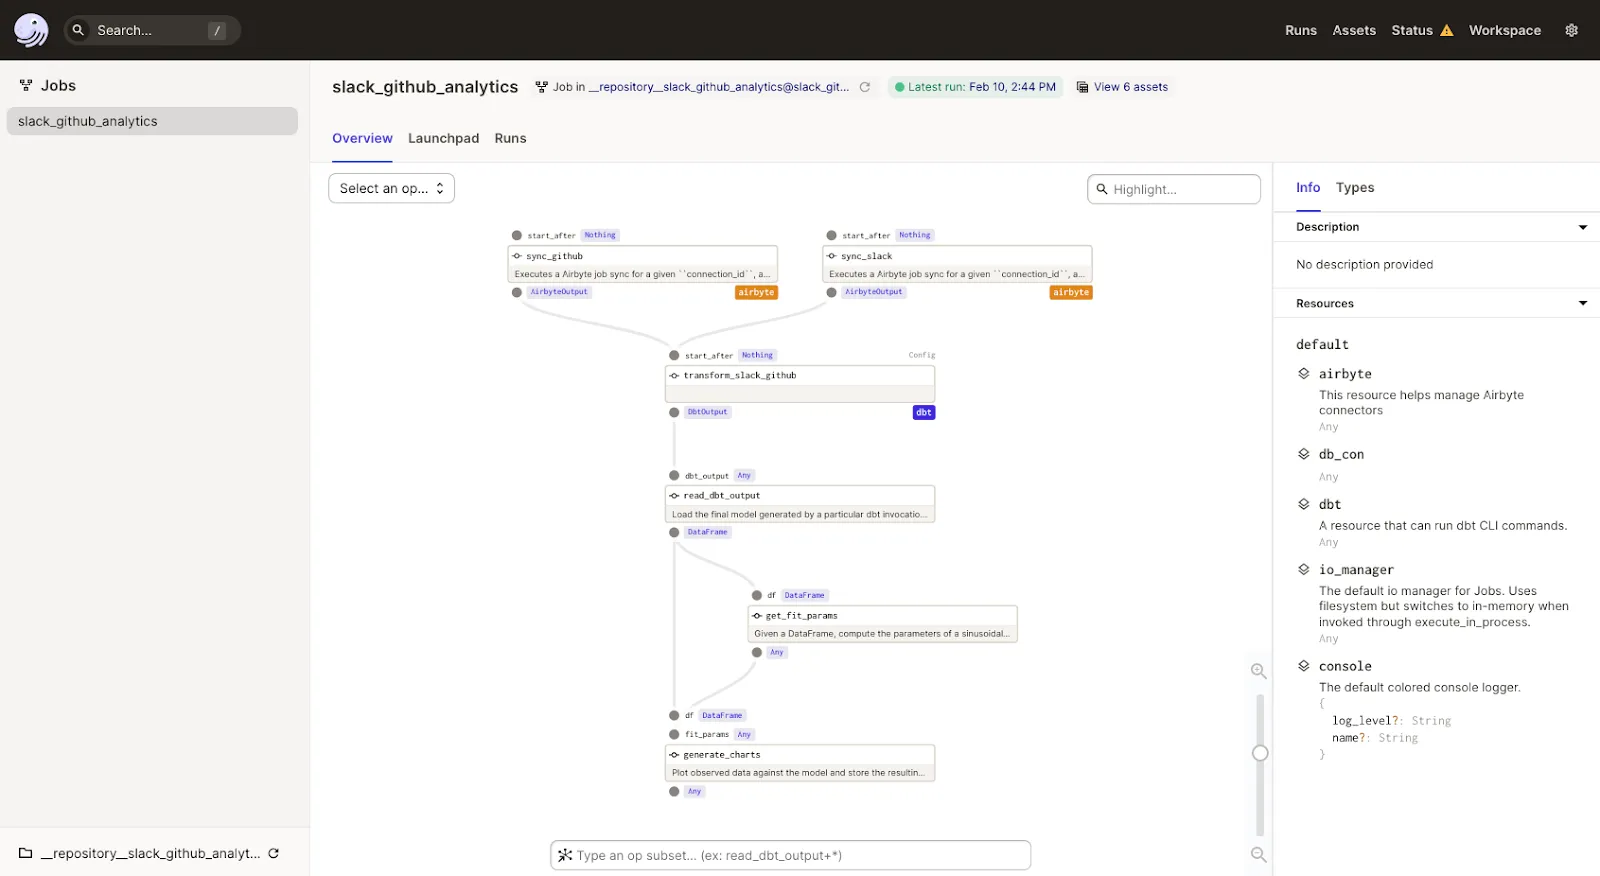Click the assets table icon beside View 6 assets

pos(1082,87)
